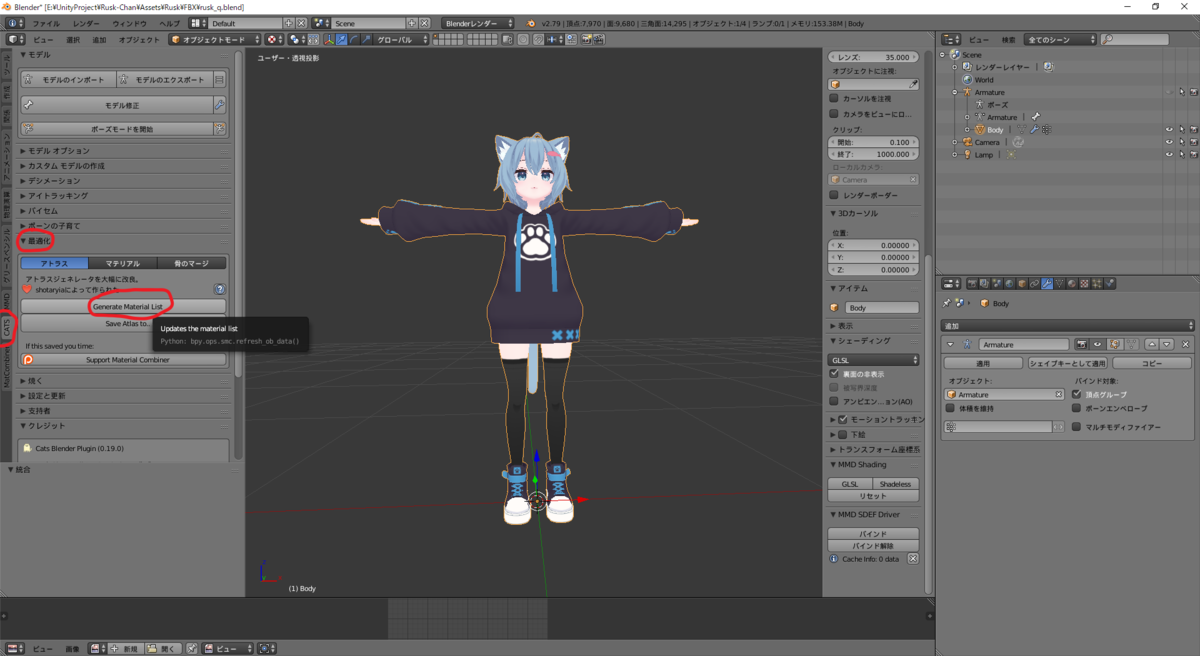The width and height of the screenshot is (1200, 656).
Task: Open the レンダー menu
Action: click(86, 22)
